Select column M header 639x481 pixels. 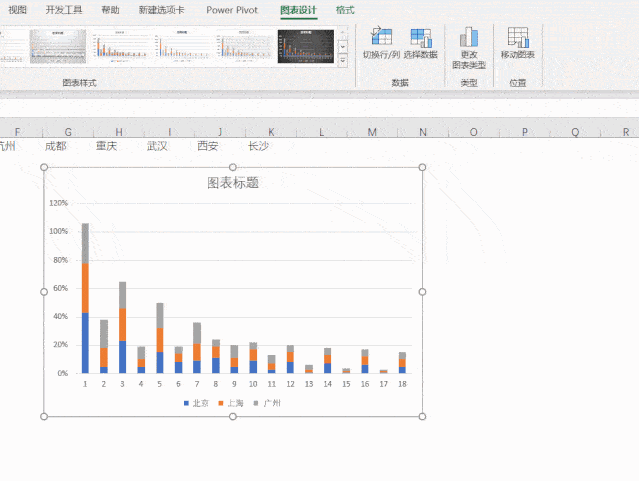point(372,132)
